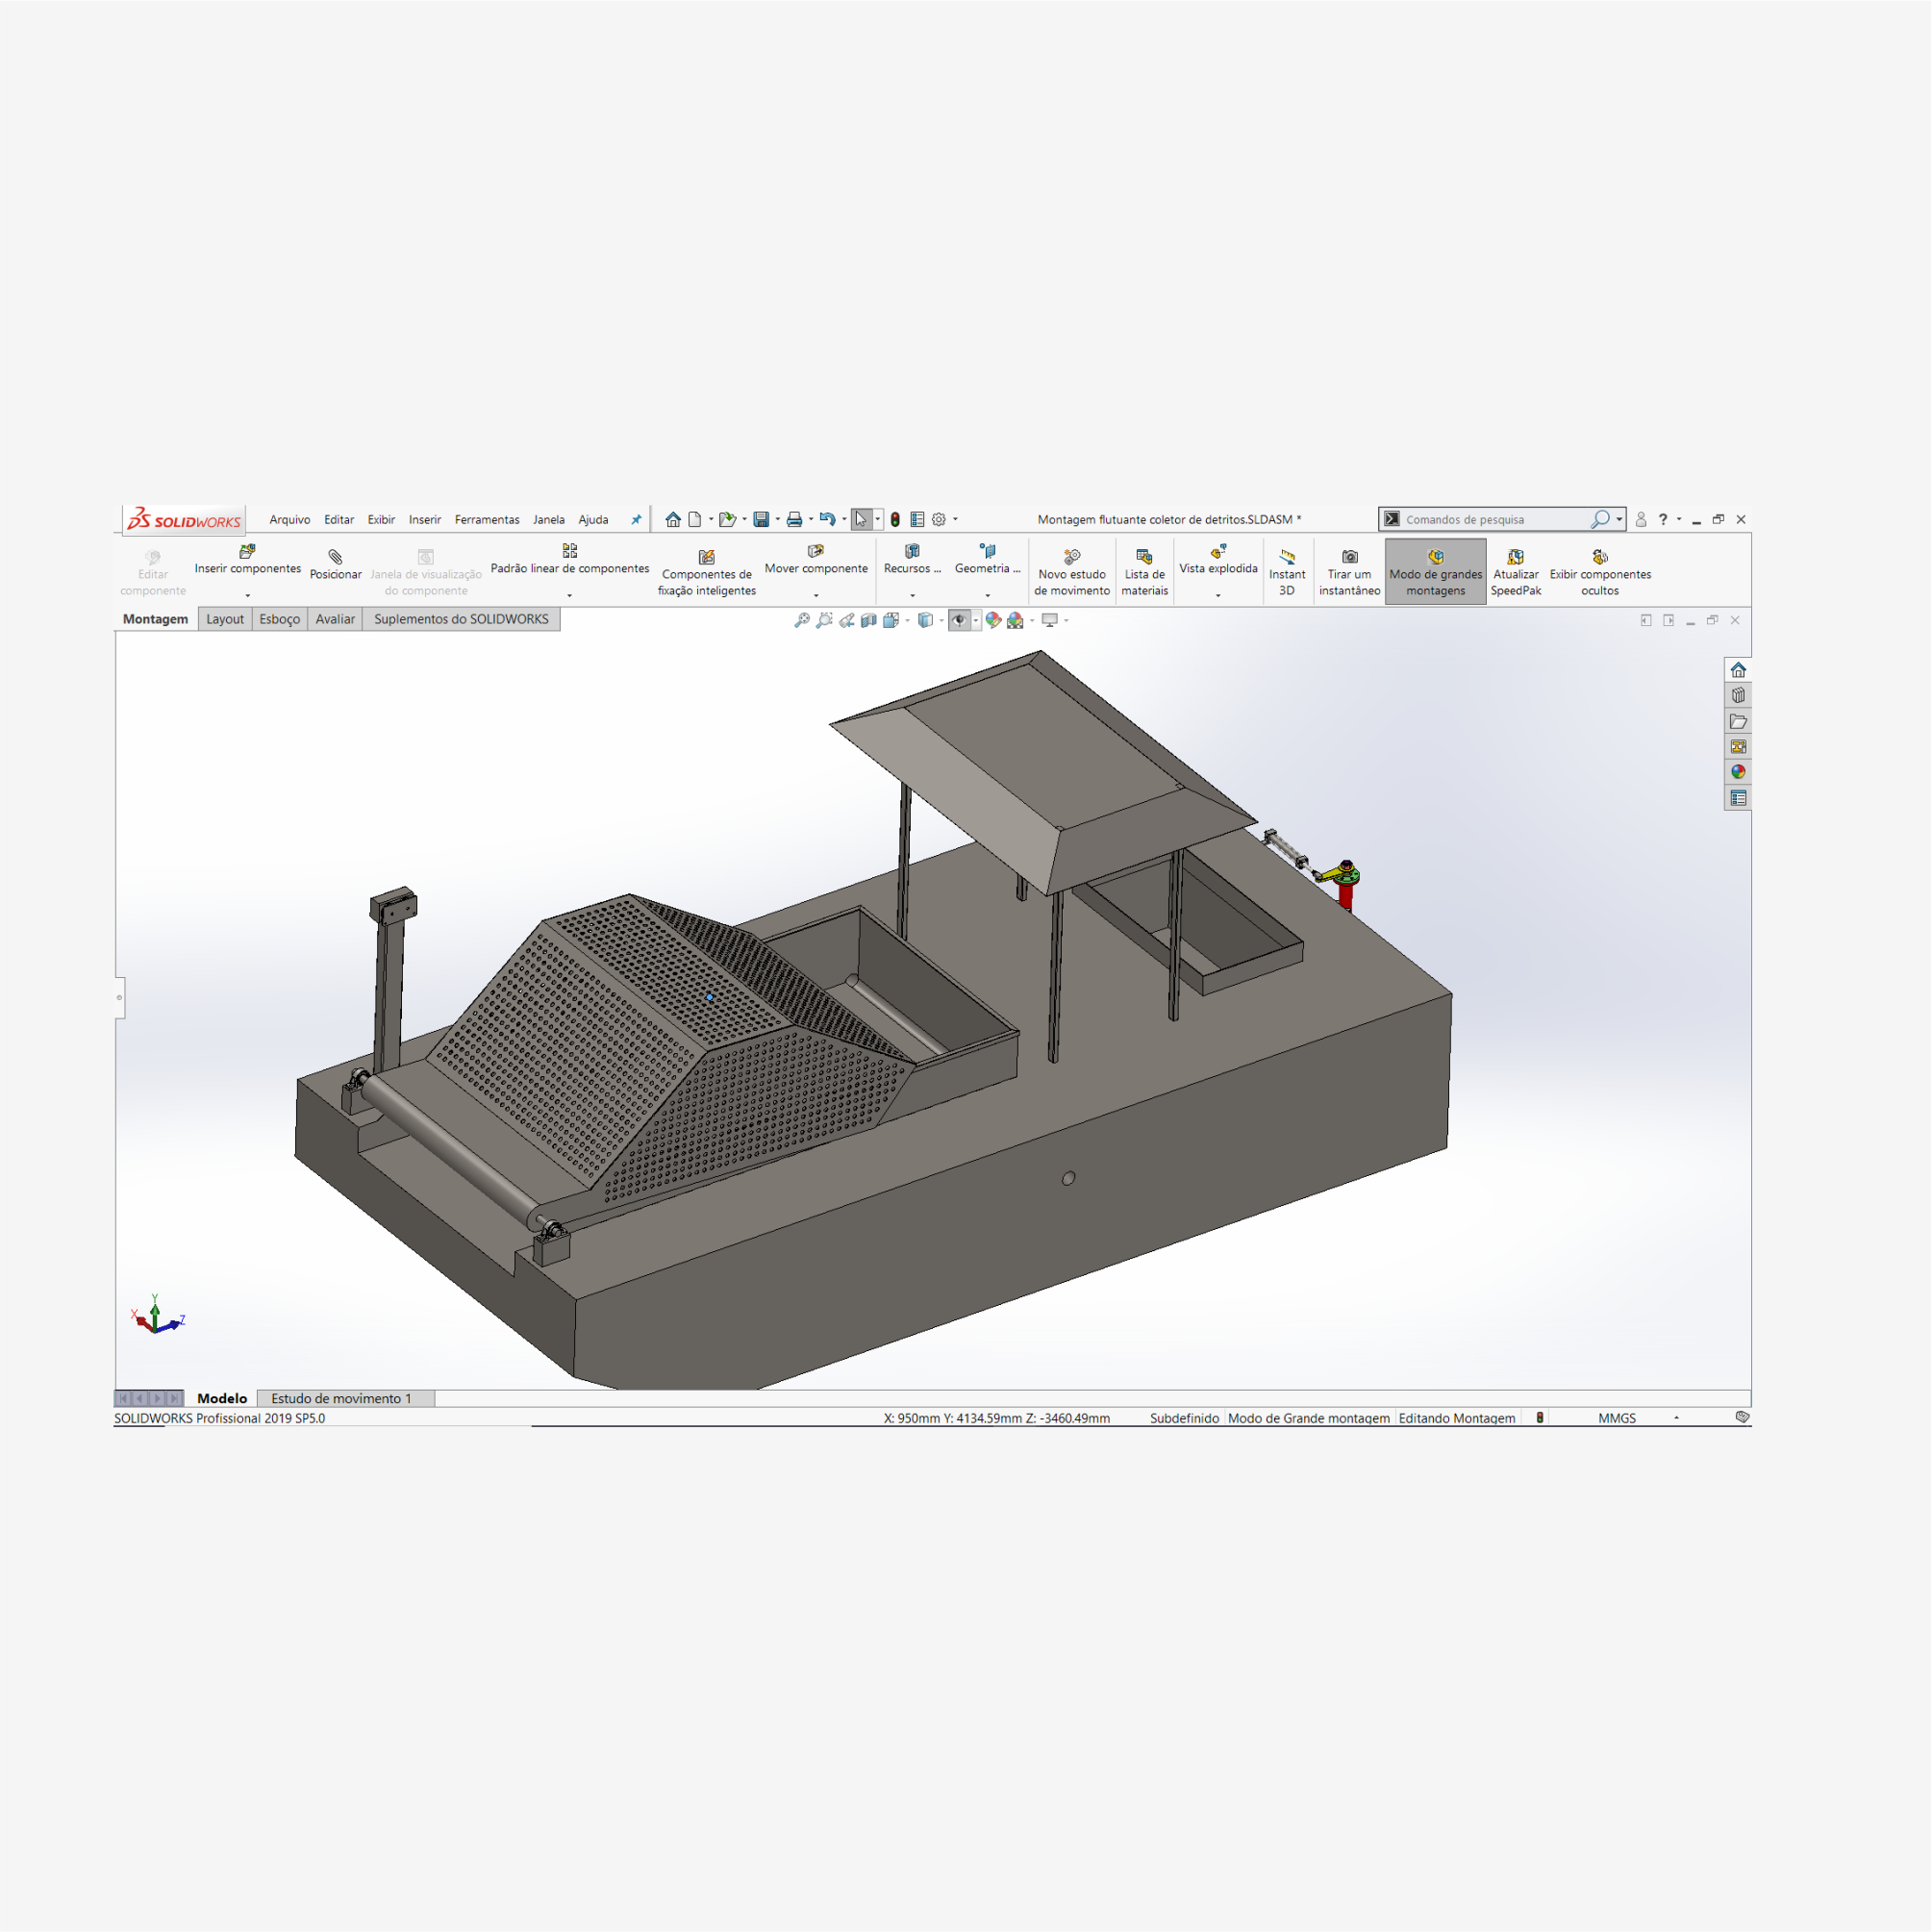The width and height of the screenshot is (1932, 1932).
Task: Click Apply Scene icon
Action: [1015, 620]
